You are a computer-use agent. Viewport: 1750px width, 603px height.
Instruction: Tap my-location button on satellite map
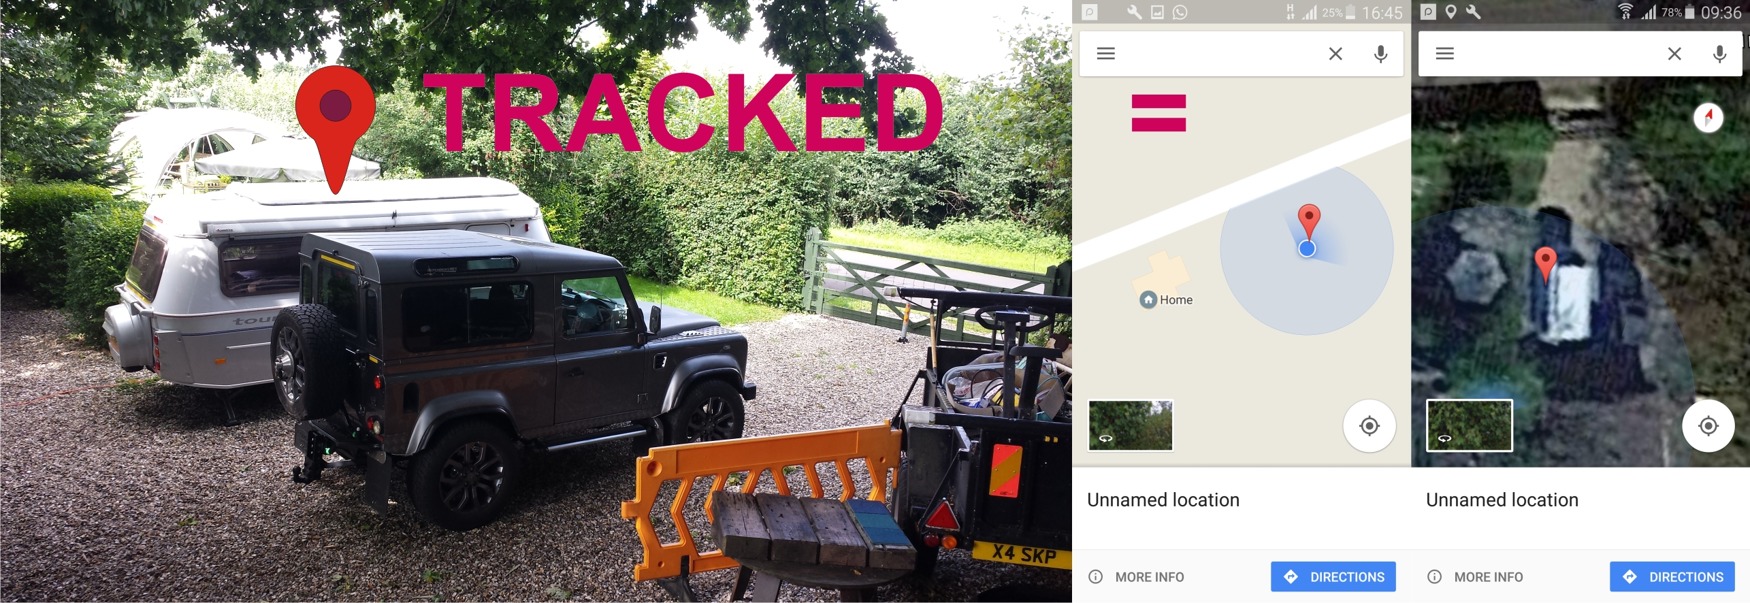(x=1708, y=426)
